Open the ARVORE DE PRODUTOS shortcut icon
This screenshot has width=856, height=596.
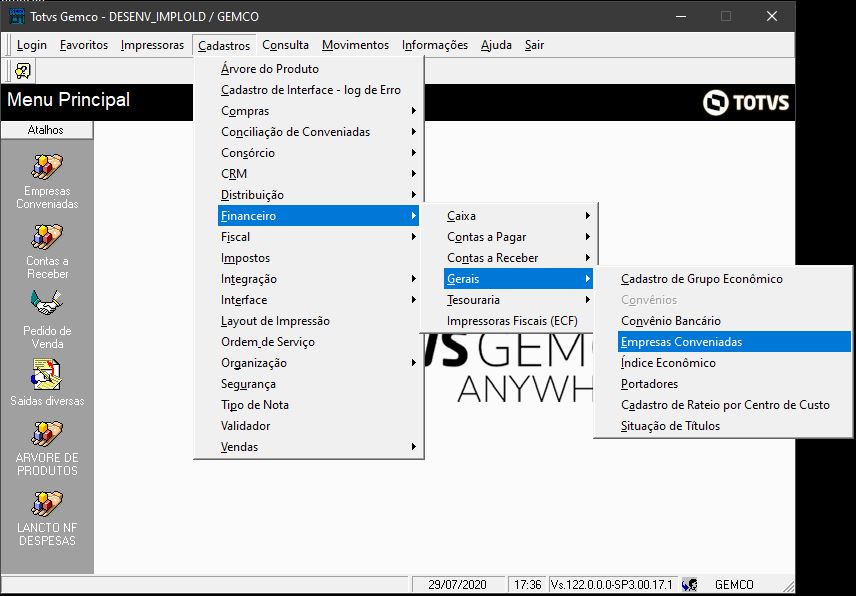pos(47,433)
